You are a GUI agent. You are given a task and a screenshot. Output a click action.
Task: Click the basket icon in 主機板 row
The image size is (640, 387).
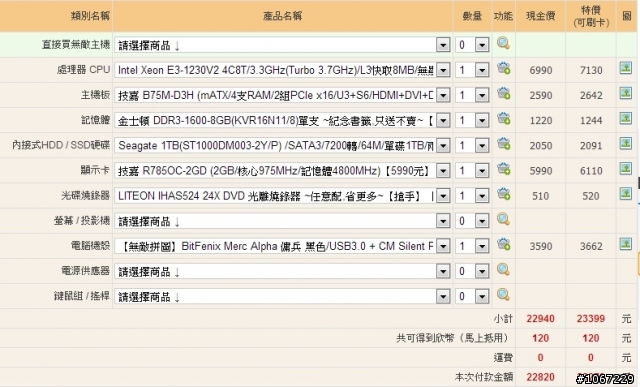pyautogui.click(x=503, y=93)
